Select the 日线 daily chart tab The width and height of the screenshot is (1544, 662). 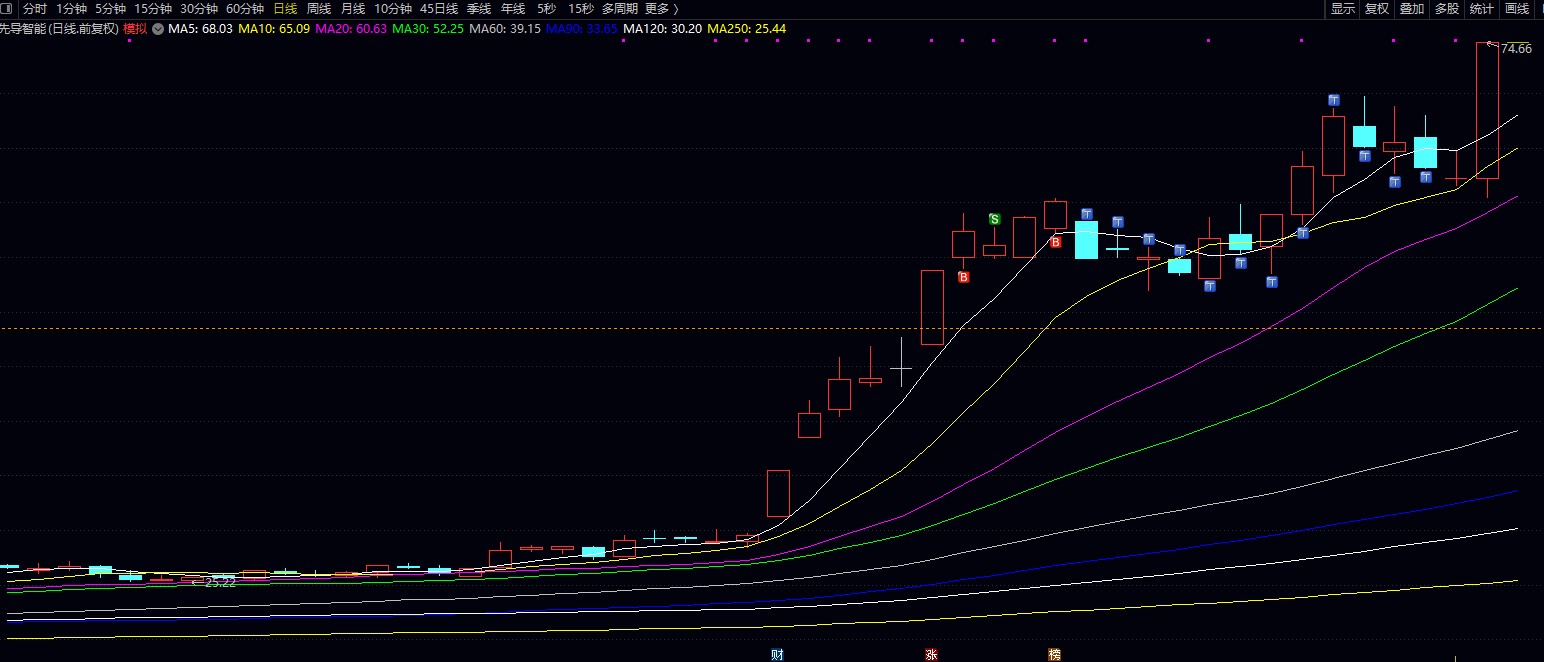point(285,9)
